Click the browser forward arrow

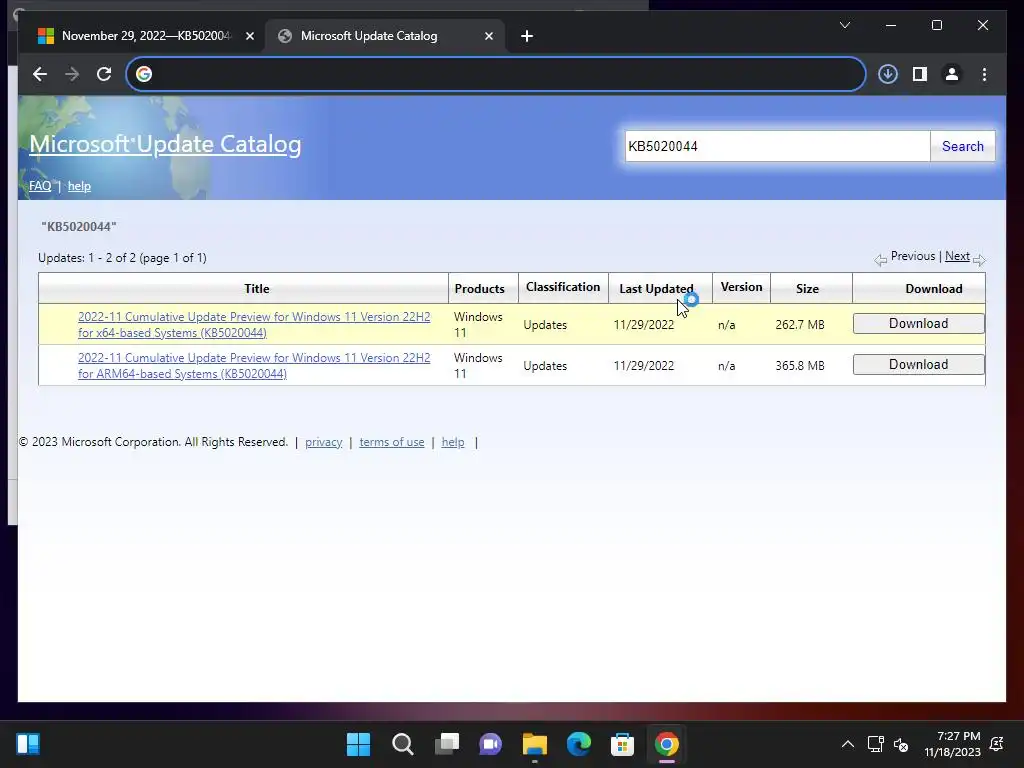pos(72,74)
